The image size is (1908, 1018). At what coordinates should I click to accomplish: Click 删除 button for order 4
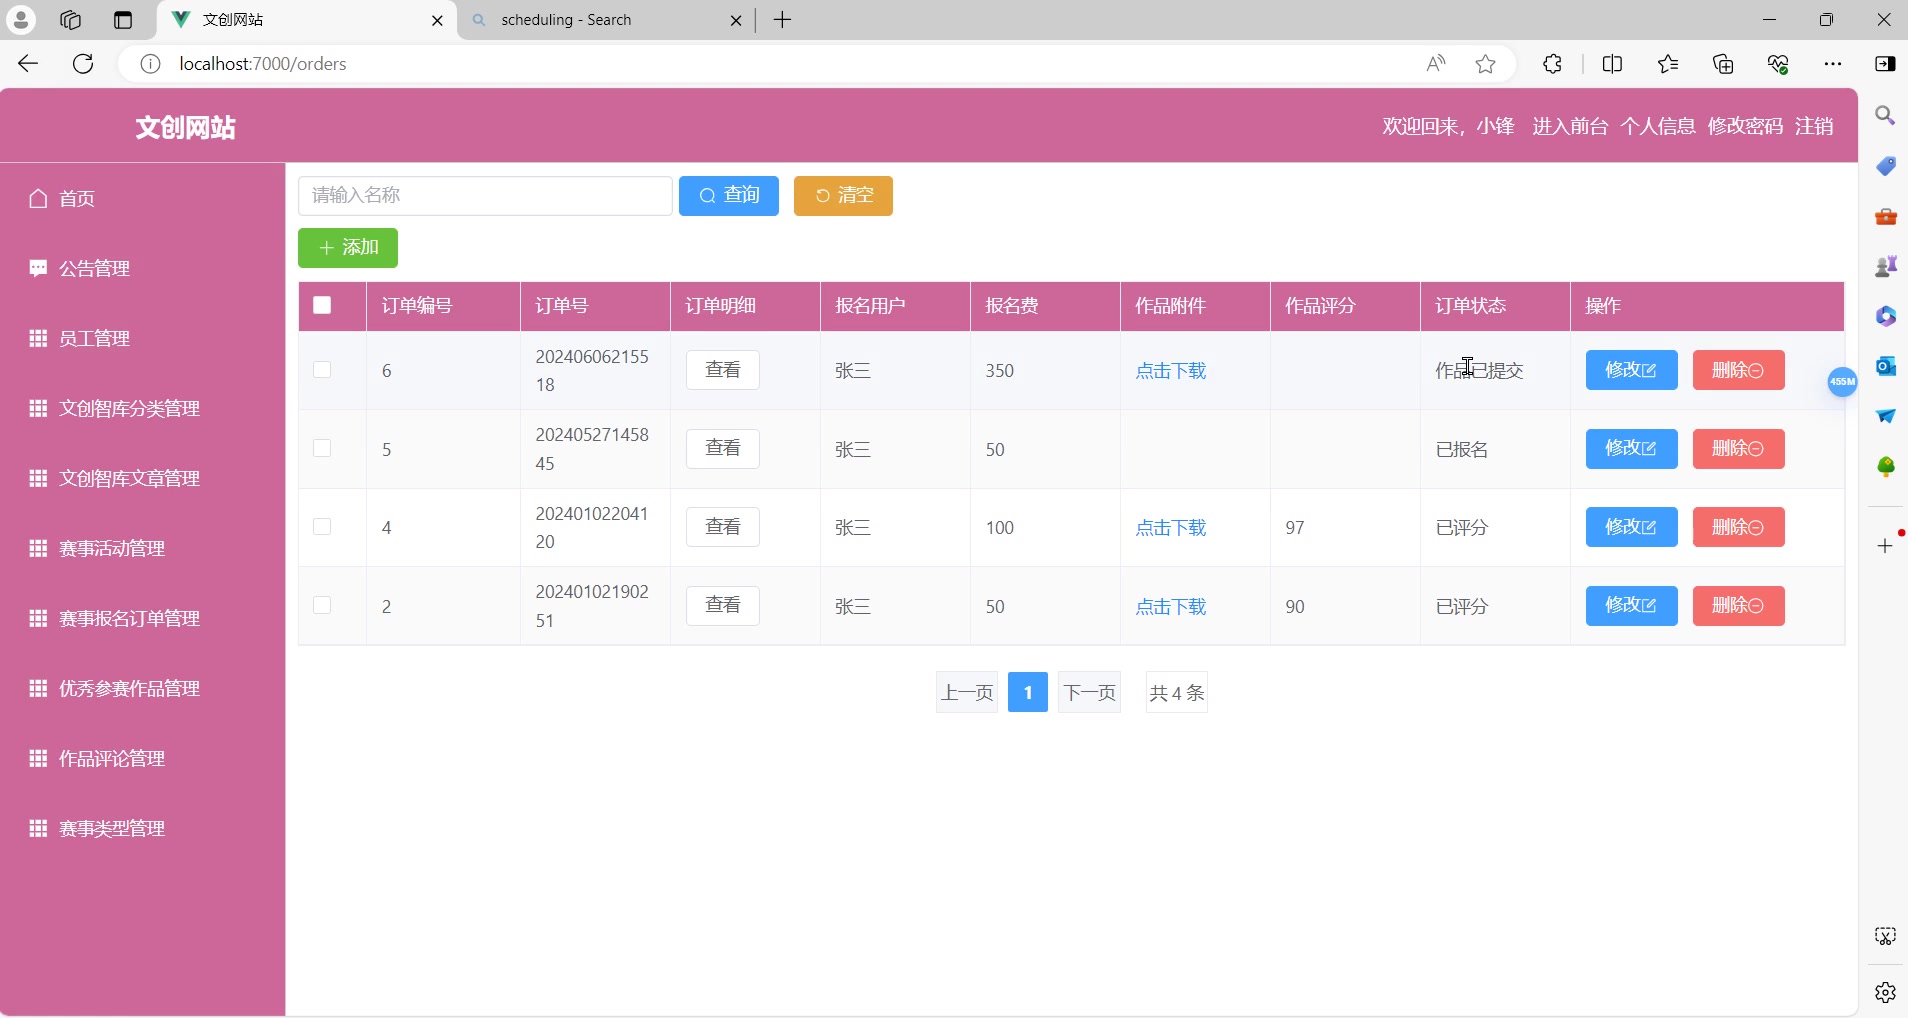(1738, 527)
